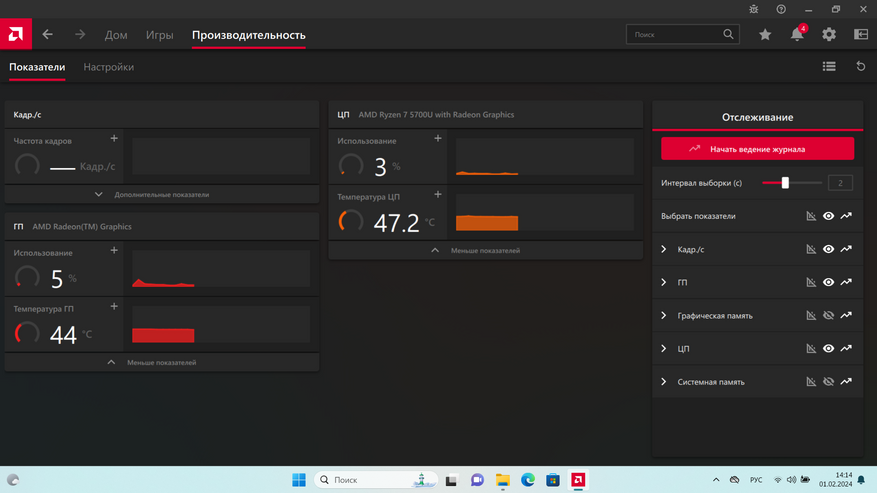Open the Игры menu tab
The height and width of the screenshot is (493, 877).
point(160,35)
